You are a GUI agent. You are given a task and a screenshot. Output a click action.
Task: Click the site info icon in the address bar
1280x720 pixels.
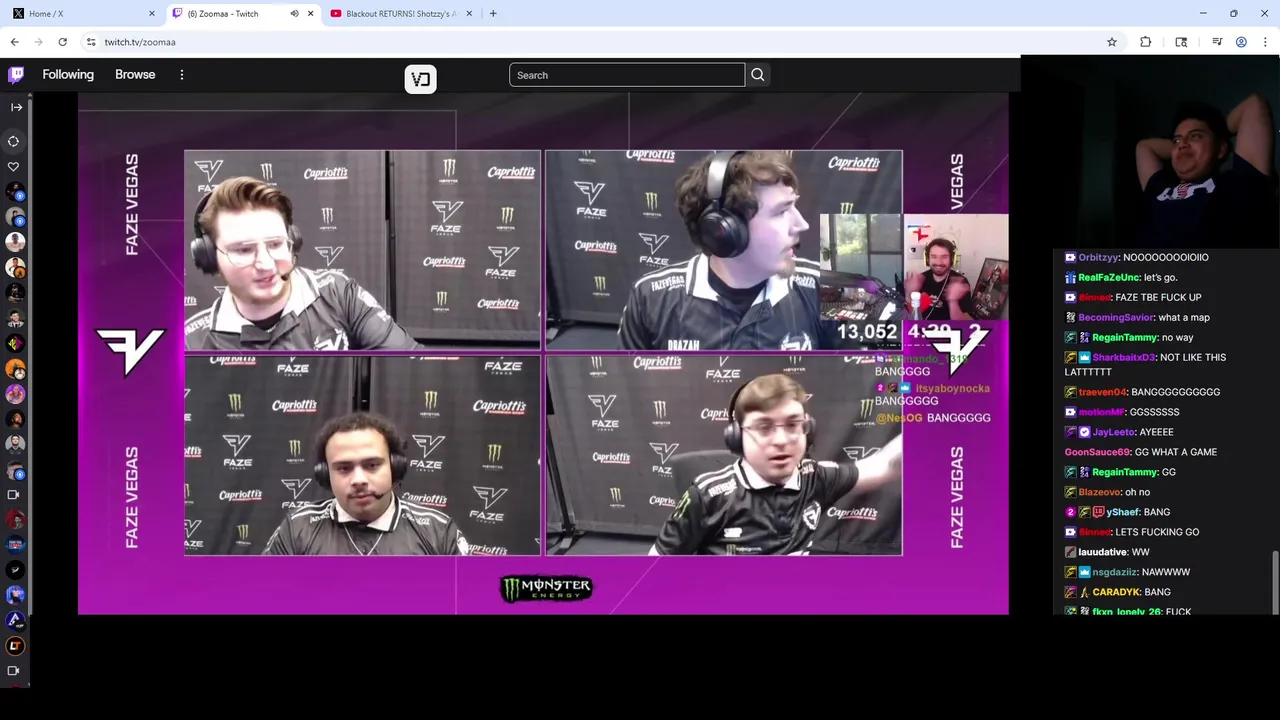pyautogui.click(x=91, y=42)
